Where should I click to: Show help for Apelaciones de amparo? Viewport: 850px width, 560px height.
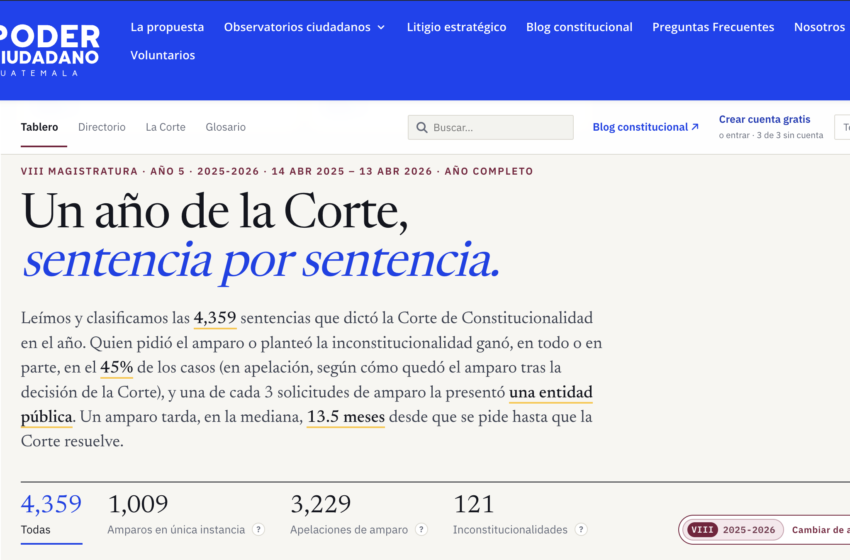421,530
